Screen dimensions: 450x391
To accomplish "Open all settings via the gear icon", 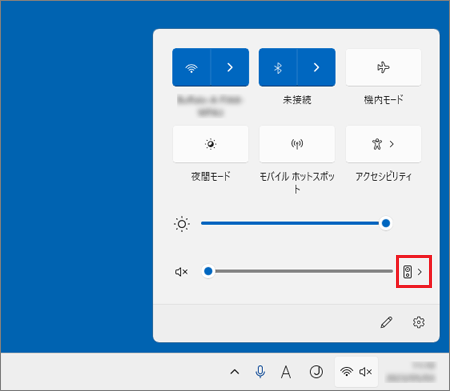I will pos(419,322).
